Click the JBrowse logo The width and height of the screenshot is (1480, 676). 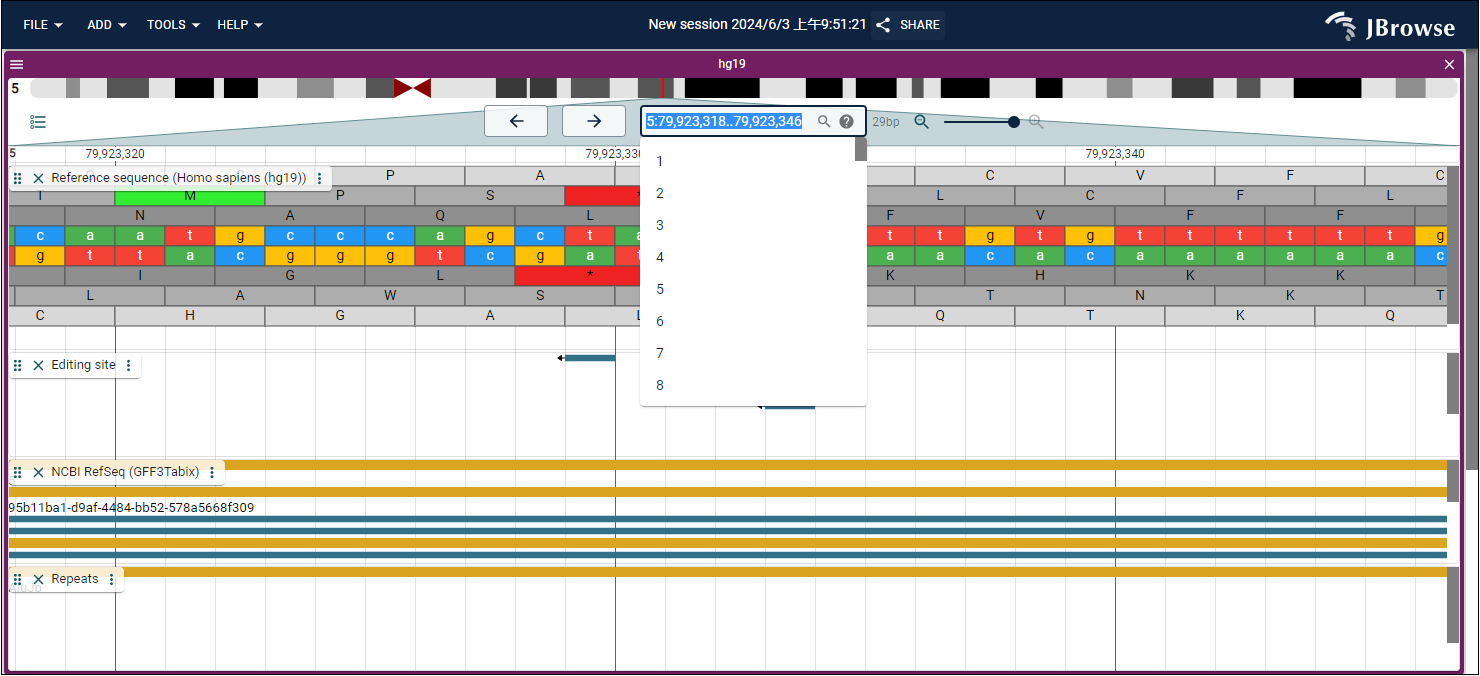point(1390,27)
